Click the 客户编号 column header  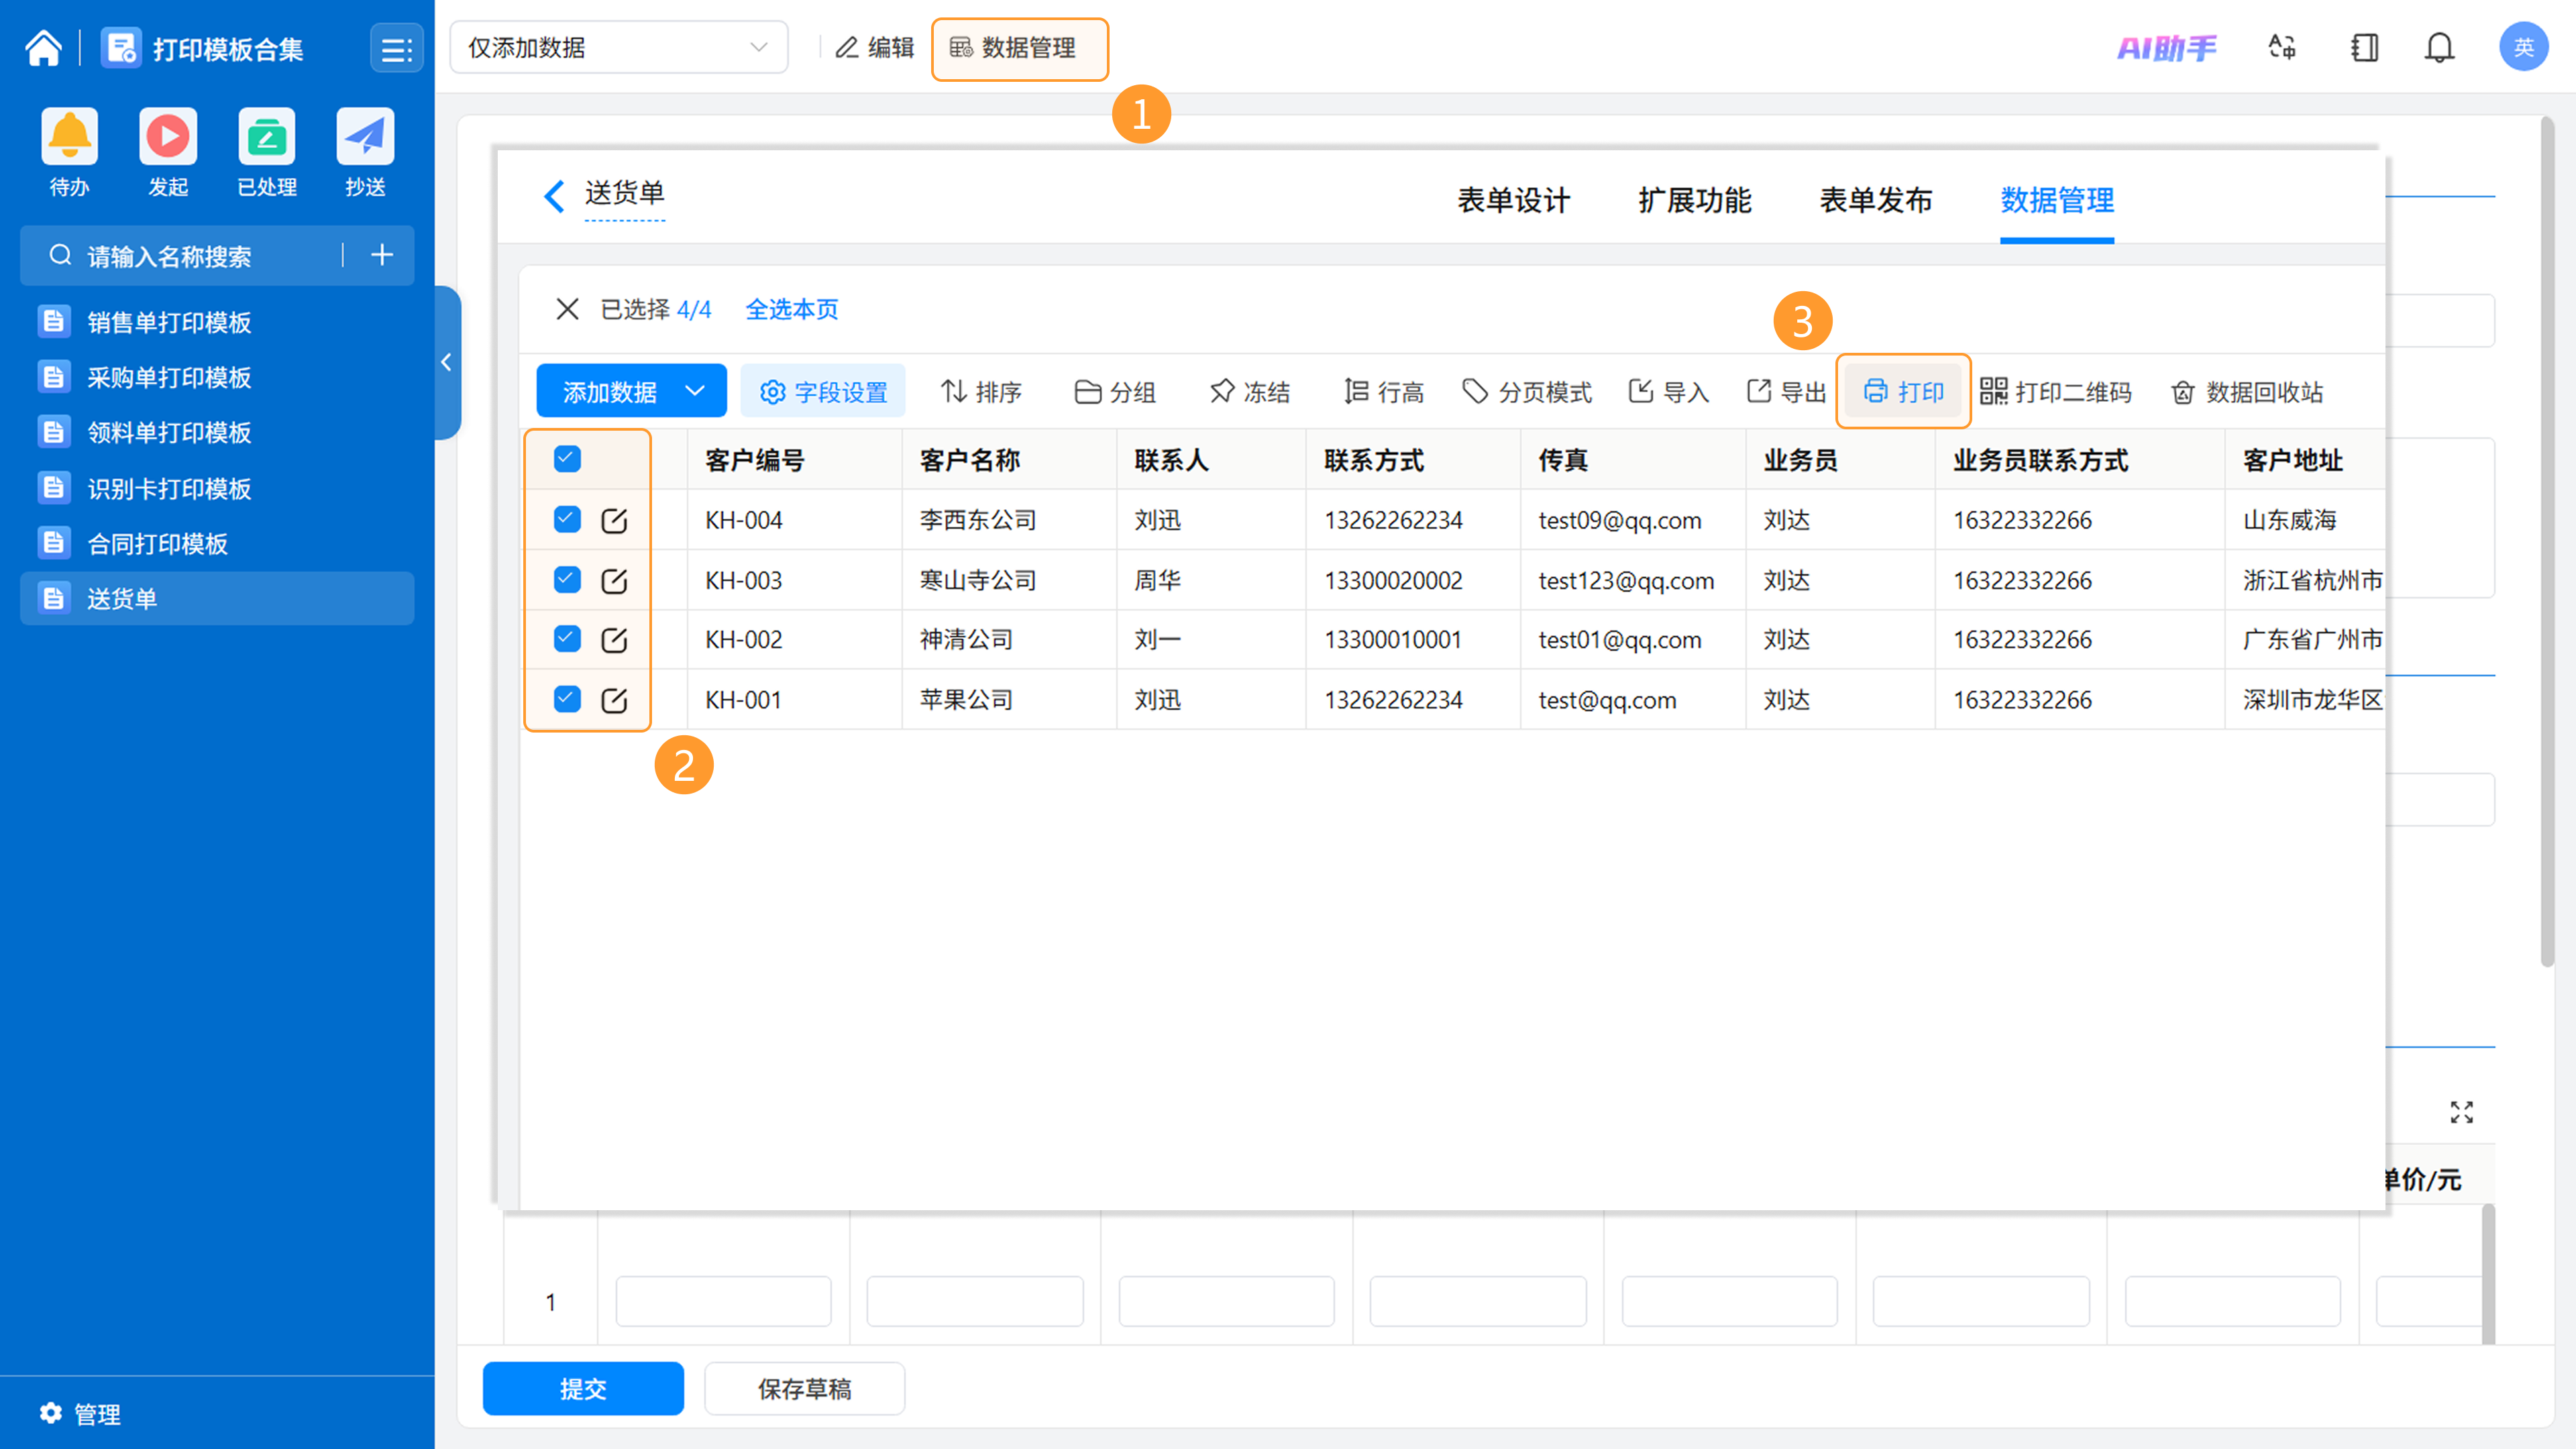coord(795,460)
